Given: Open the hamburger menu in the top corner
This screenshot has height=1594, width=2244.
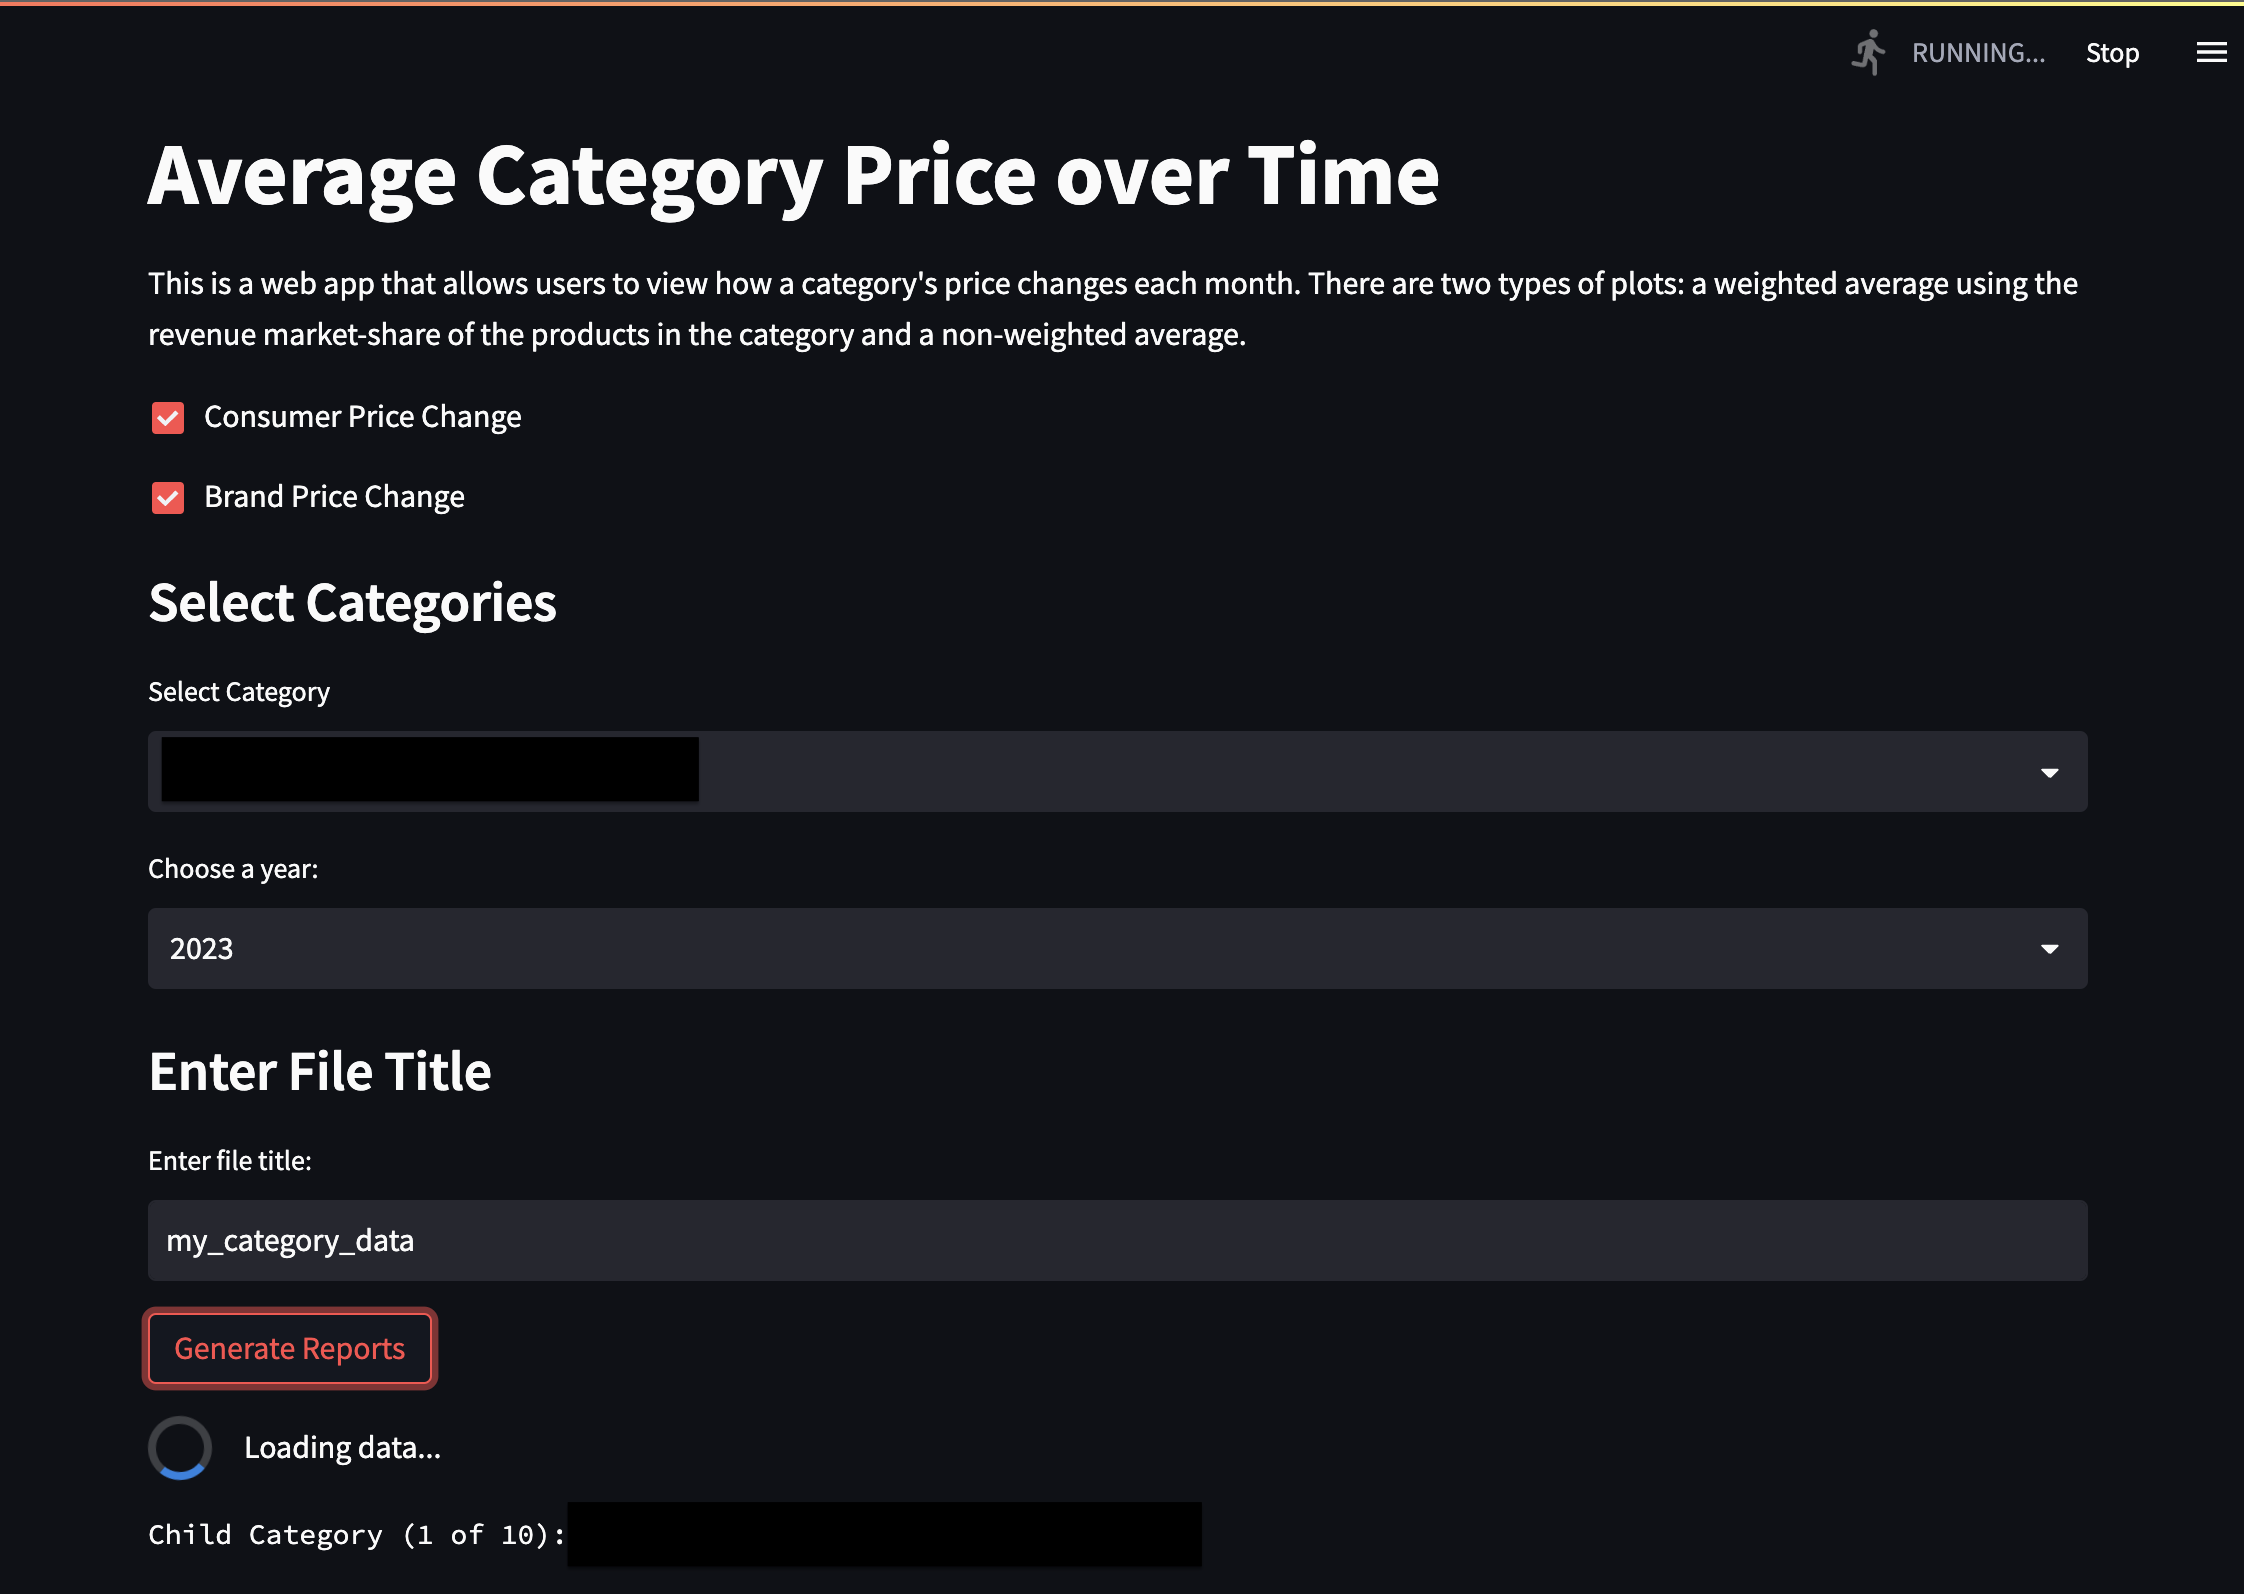Looking at the screenshot, I should point(2210,53).
